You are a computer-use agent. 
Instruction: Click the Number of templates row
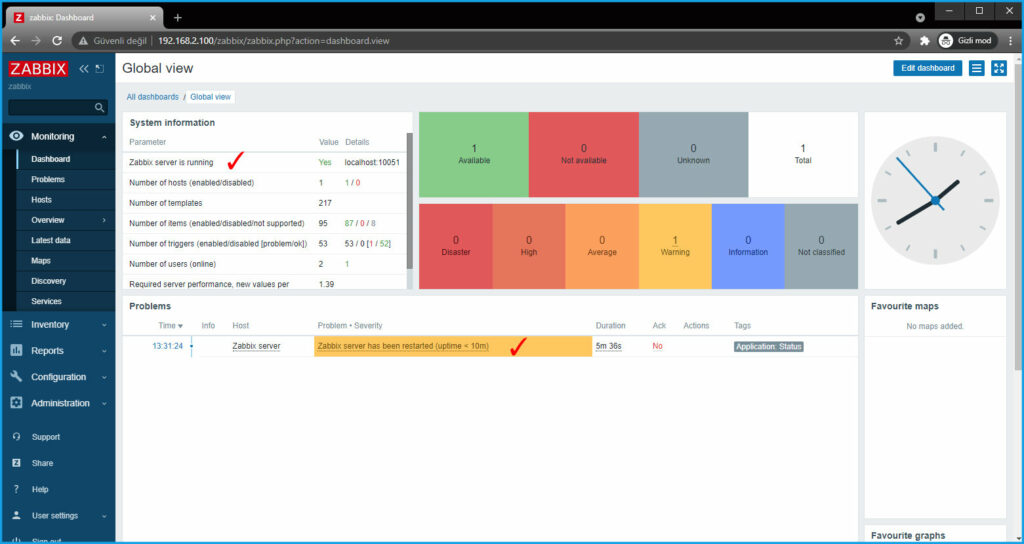pos(264,203)
